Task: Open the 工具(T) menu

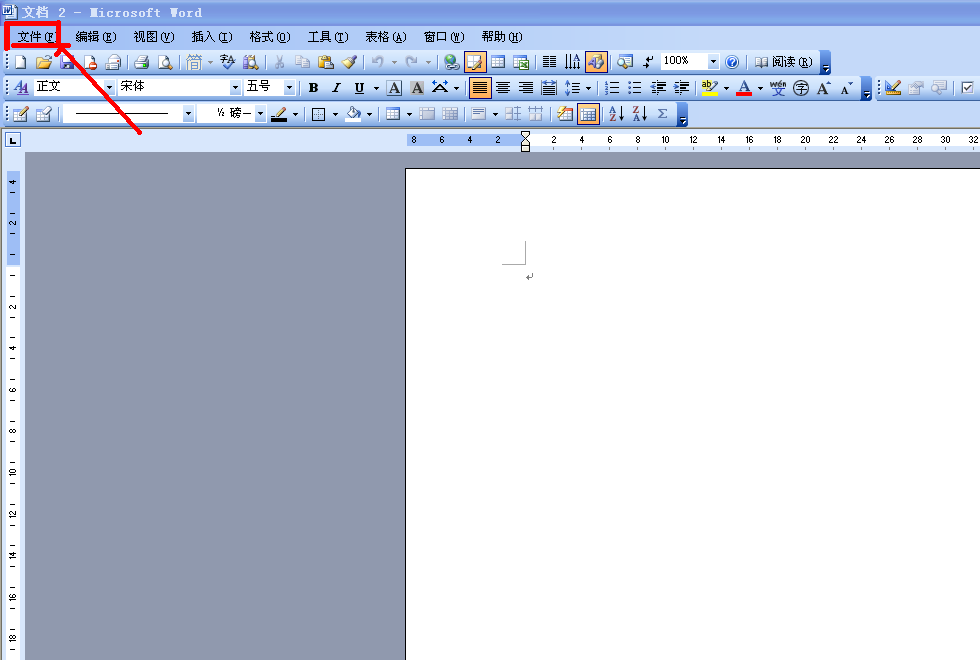Action: coord(328,37)
